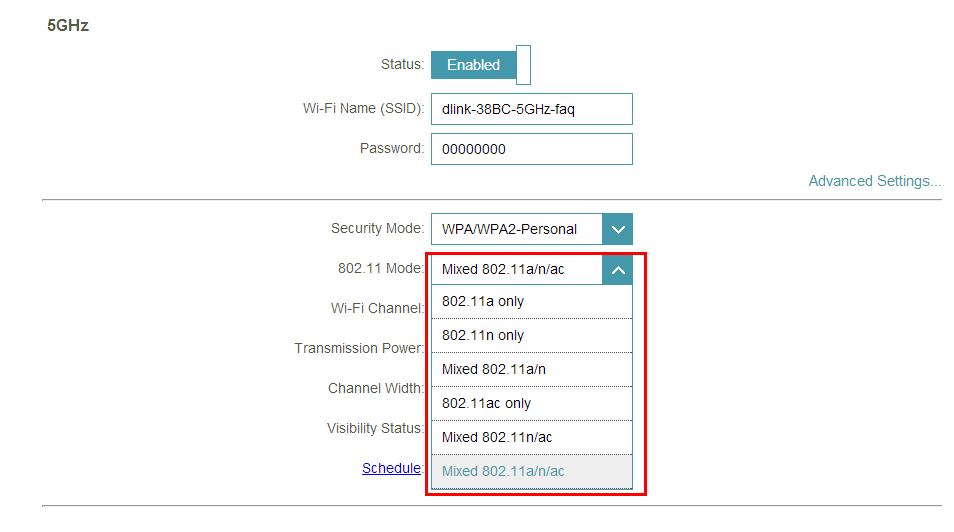Click the 5GHz section heading
The width and height of the screenshot is (954, 532).
(68, 25)
